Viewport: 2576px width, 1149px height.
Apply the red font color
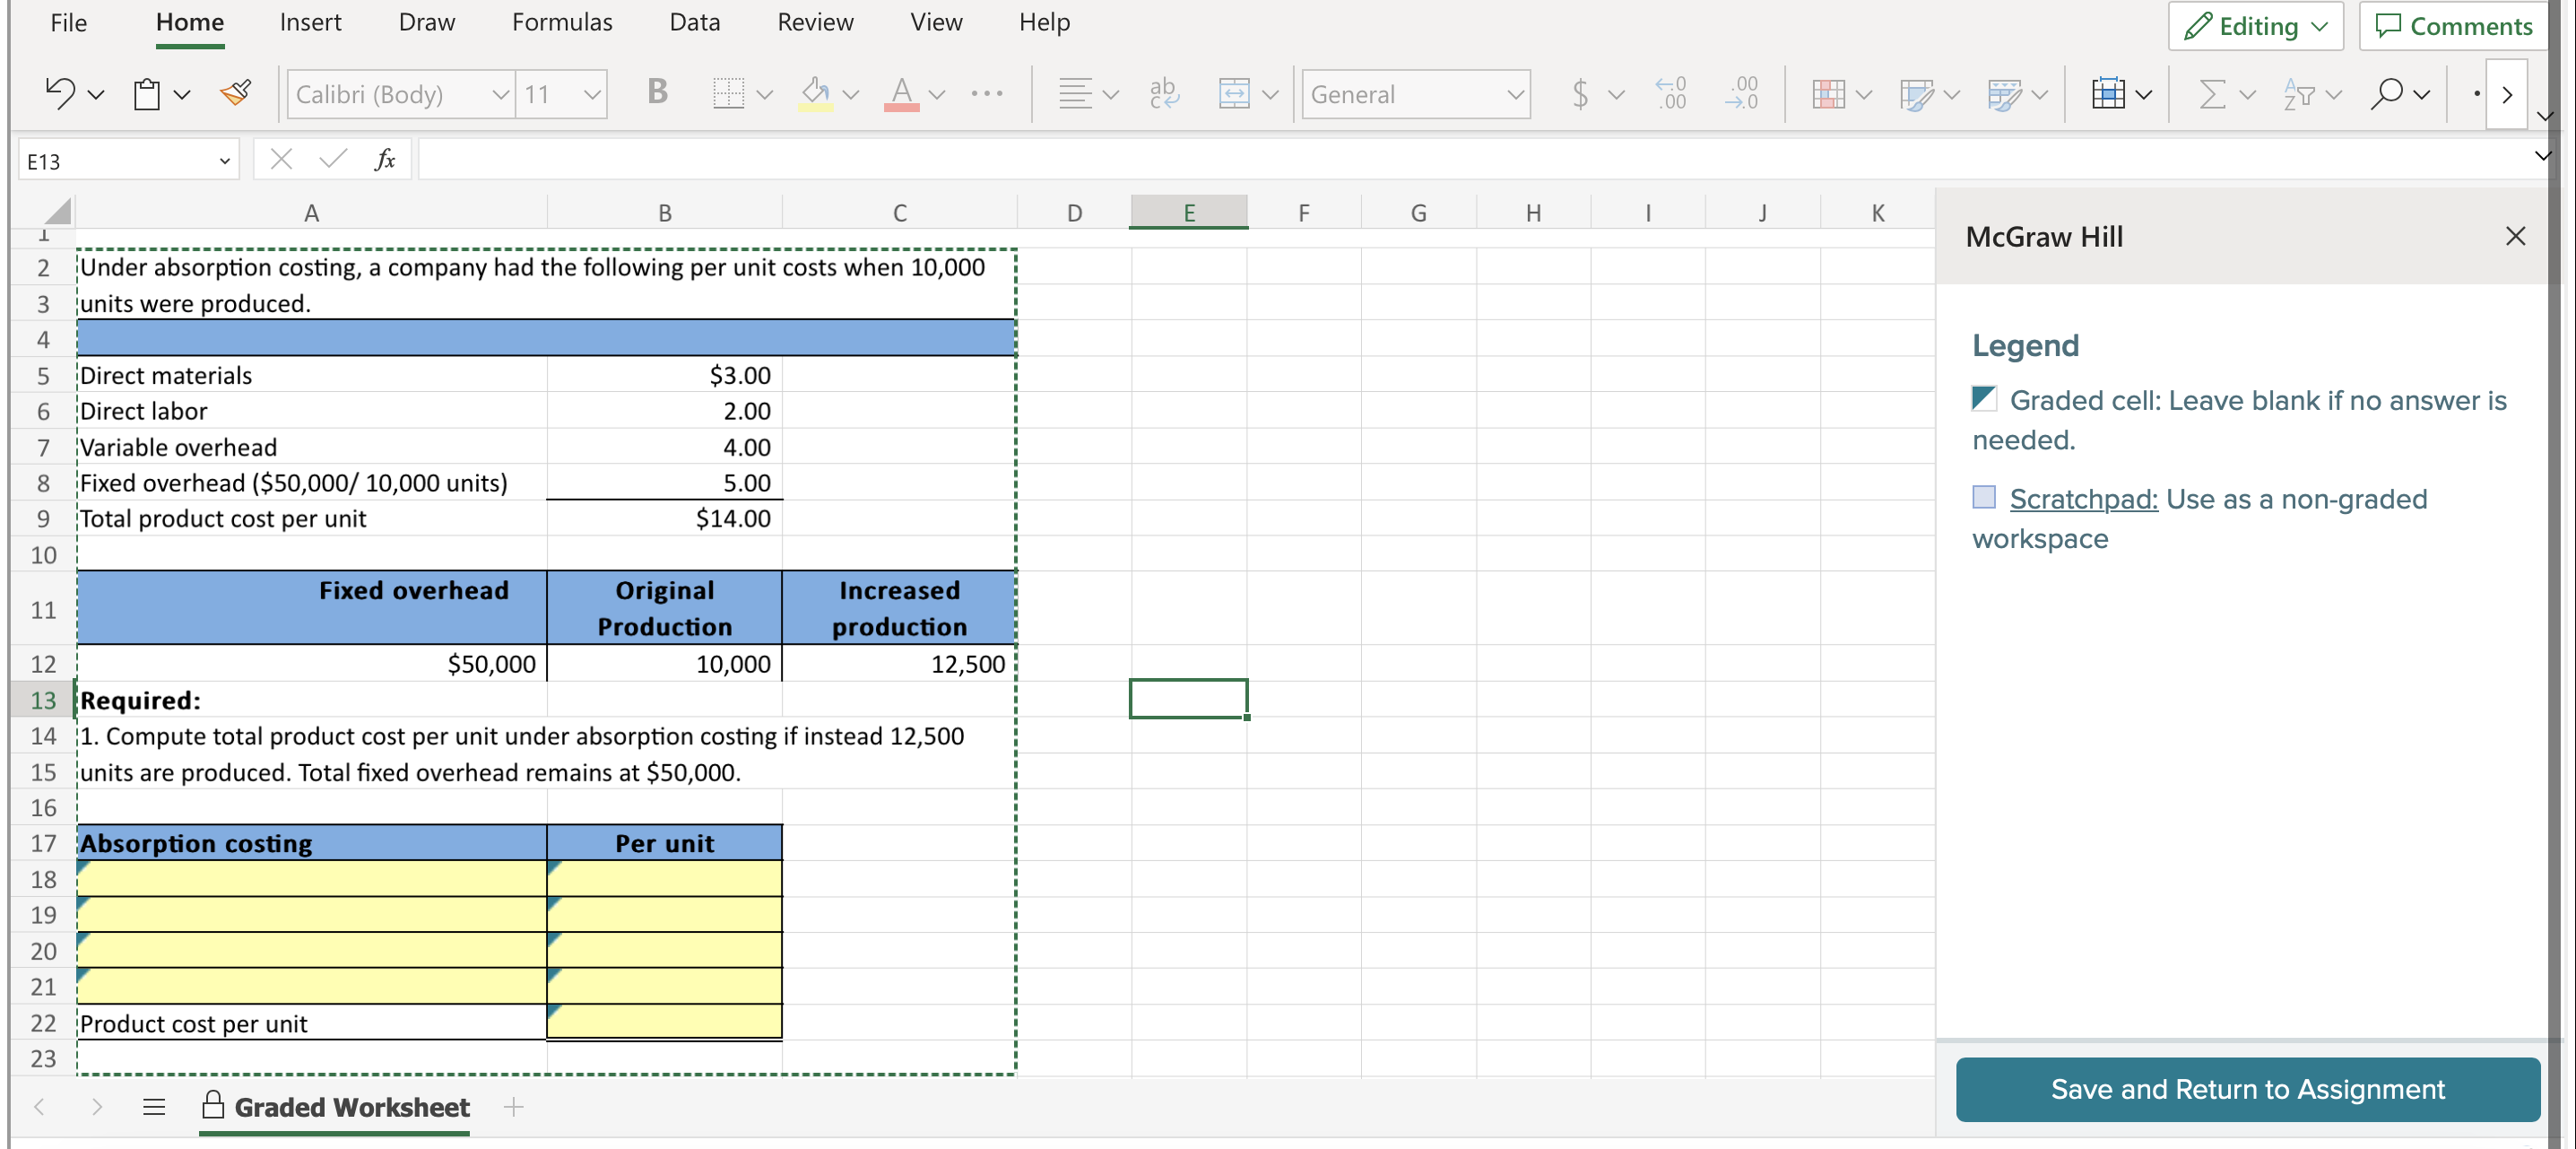(x=901, y=94)
